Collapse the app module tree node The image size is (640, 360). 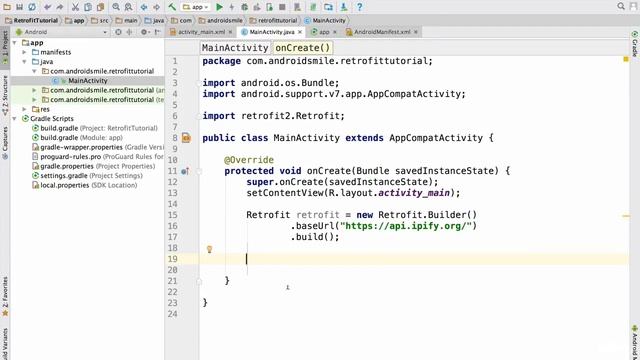click(x=15, y=42)
